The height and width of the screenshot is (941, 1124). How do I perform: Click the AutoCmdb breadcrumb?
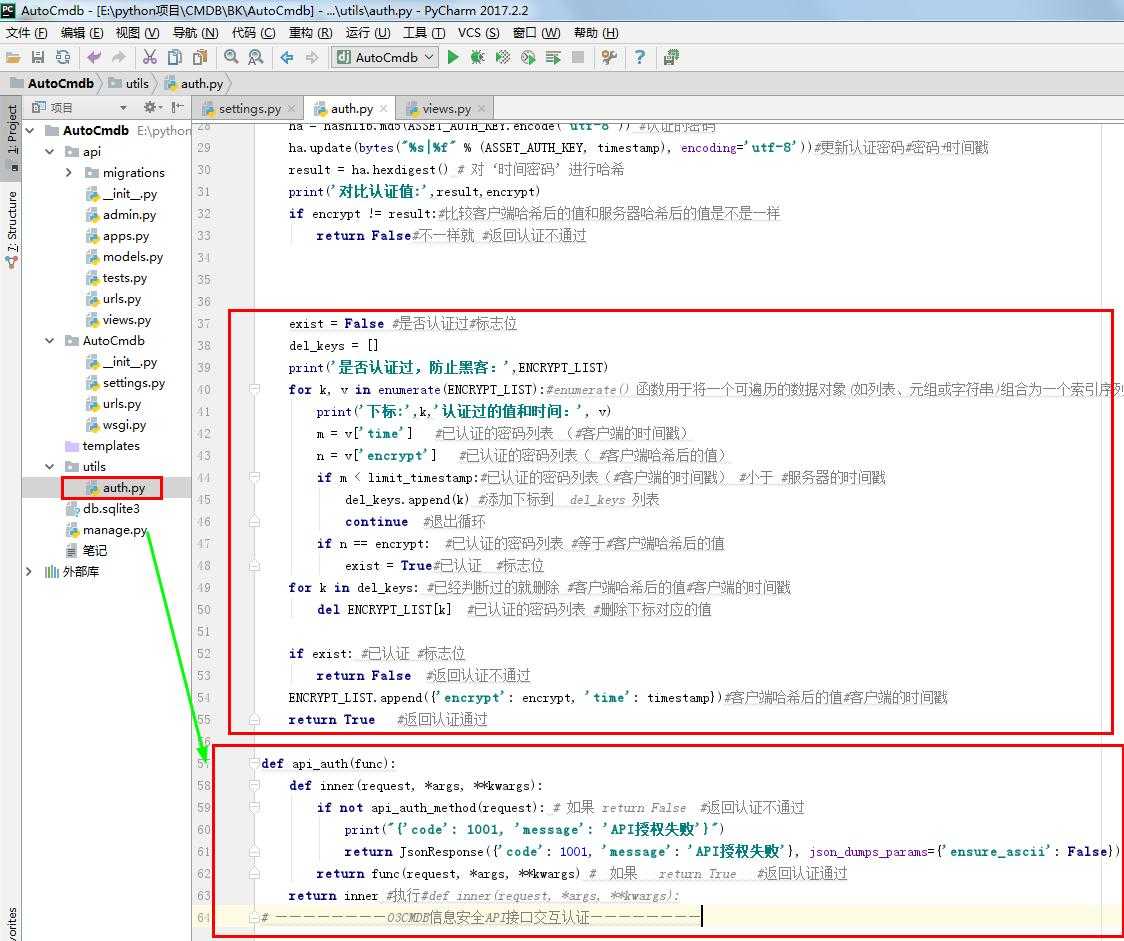coord(52,83)
